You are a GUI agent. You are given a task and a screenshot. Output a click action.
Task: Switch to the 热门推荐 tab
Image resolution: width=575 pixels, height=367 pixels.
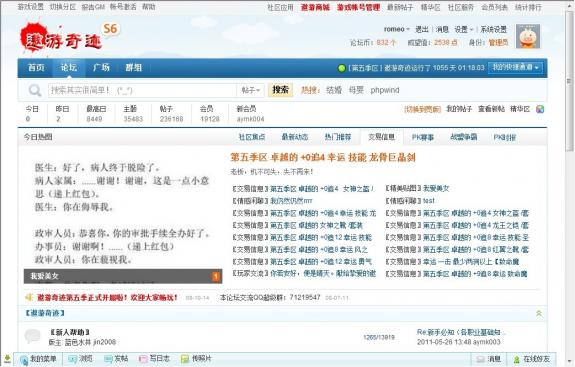pos(338,137)
